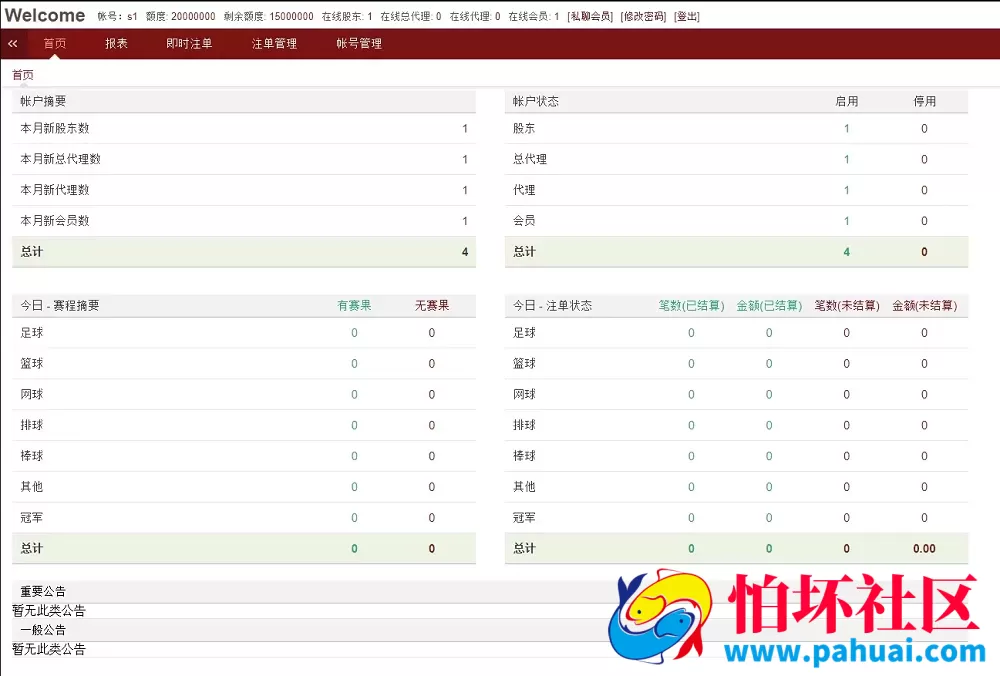Click the enabled count for 股东
The height and width of the screenshot is (676, 1000).
[846, 128]
